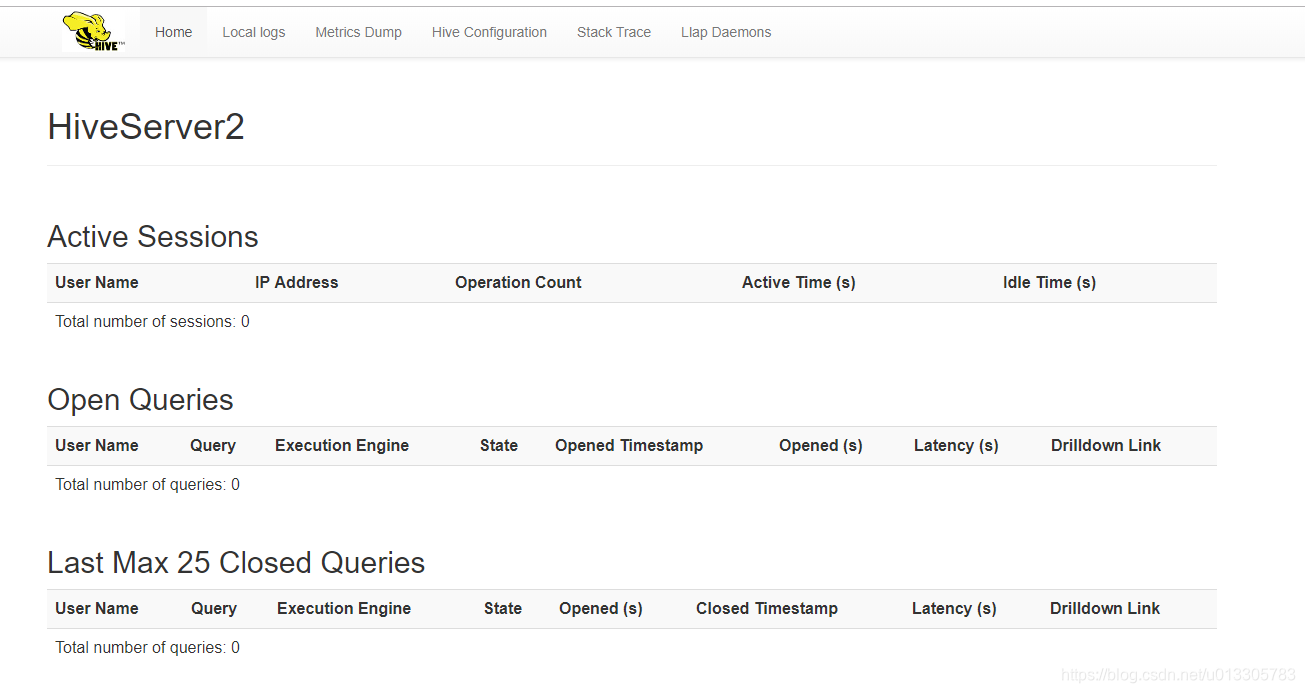The height and width of the screenshot is (693, 1305).
Task: Open Hive Configuration page
Action: pos(489,32)
